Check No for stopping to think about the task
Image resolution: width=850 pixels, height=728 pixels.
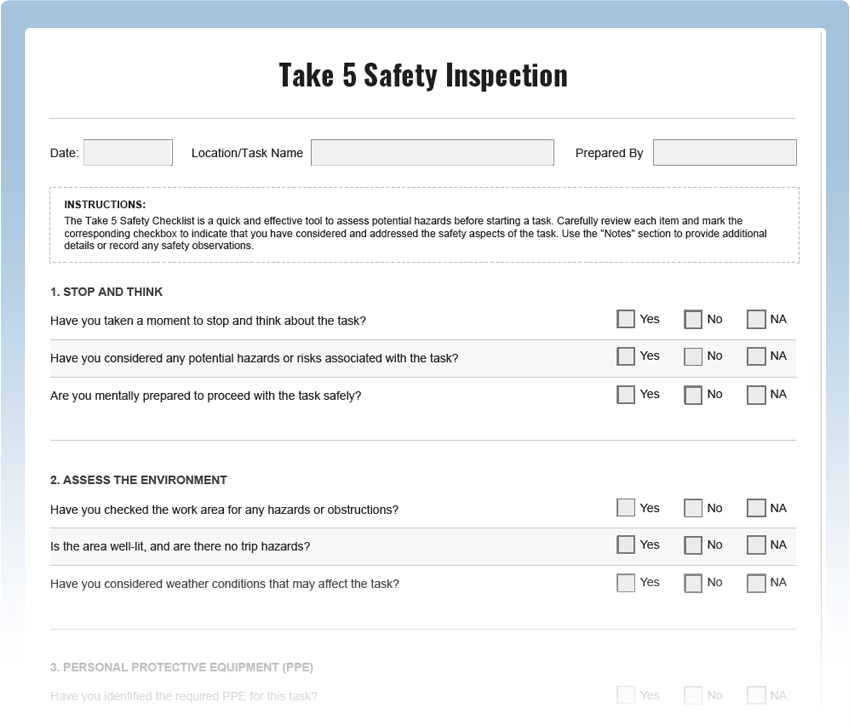point(691,319)
